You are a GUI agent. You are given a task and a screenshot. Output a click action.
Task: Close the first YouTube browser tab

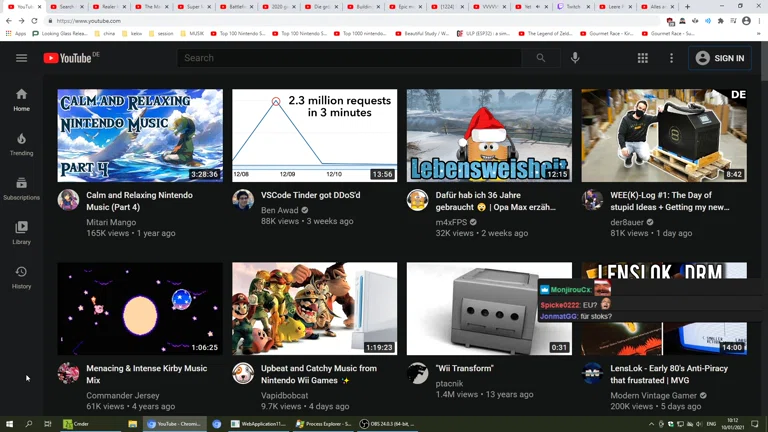(x=40, y=7)
